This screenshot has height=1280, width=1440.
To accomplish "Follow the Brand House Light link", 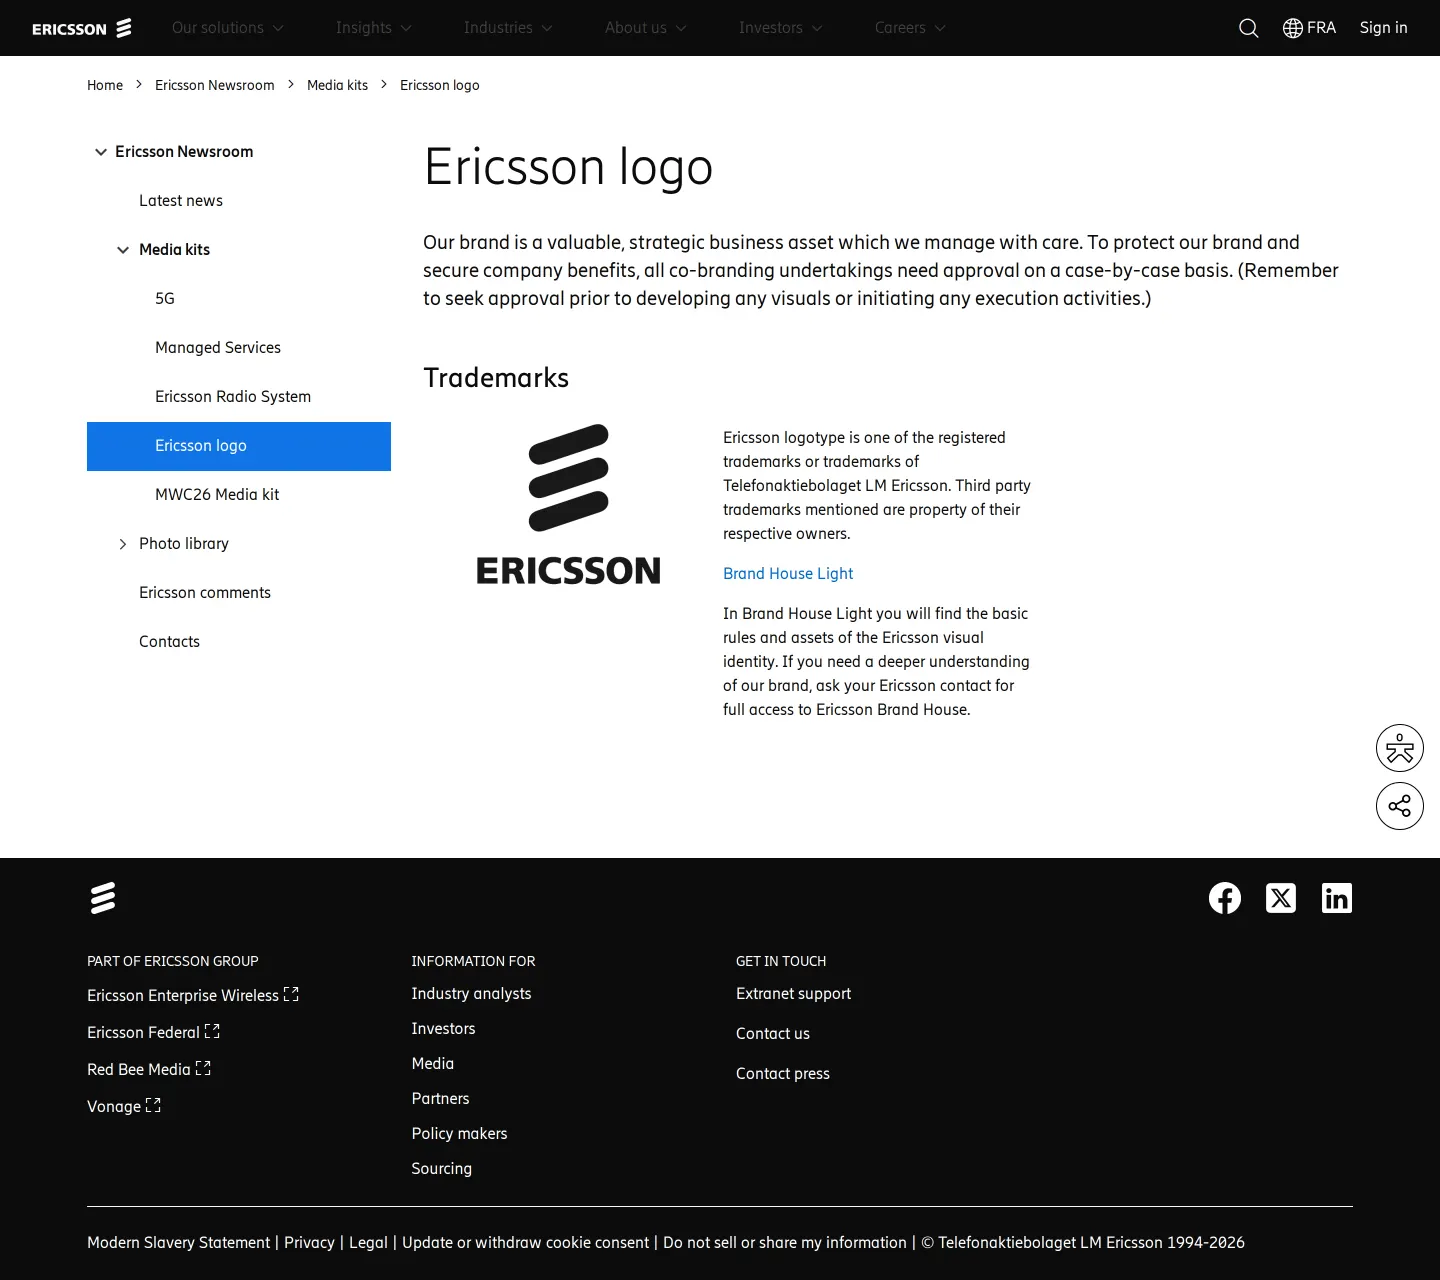I will (x=788, y=574).
